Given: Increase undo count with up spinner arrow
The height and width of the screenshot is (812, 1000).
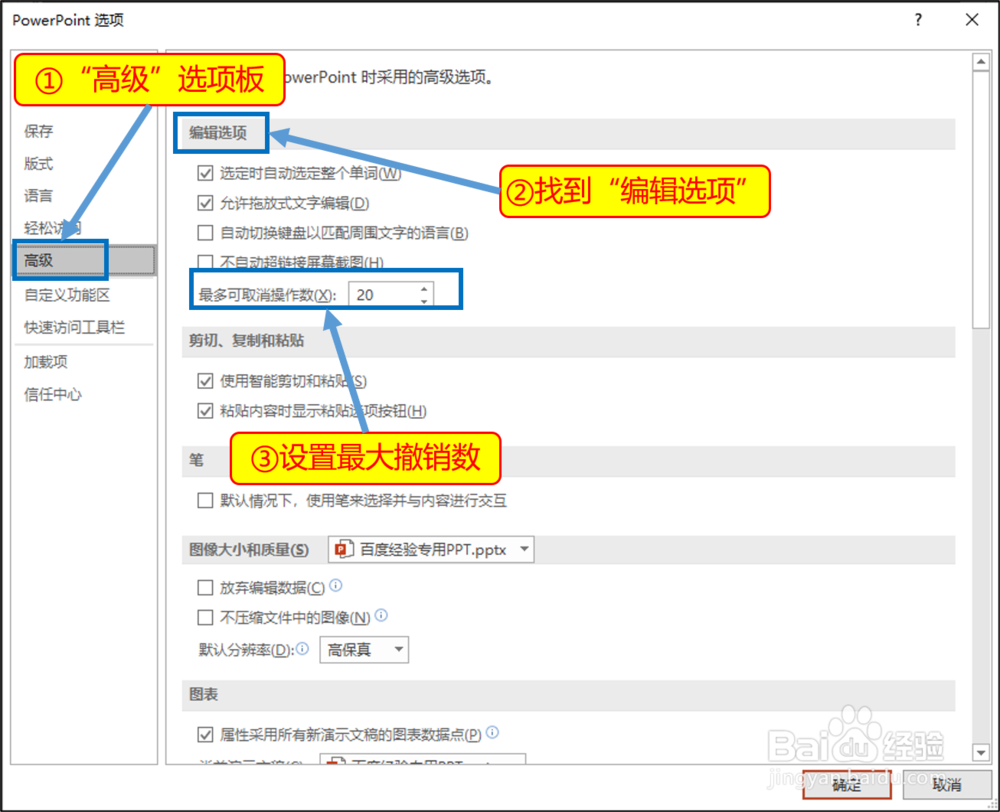Looking at the screenshot, I should tap(425, 289).
